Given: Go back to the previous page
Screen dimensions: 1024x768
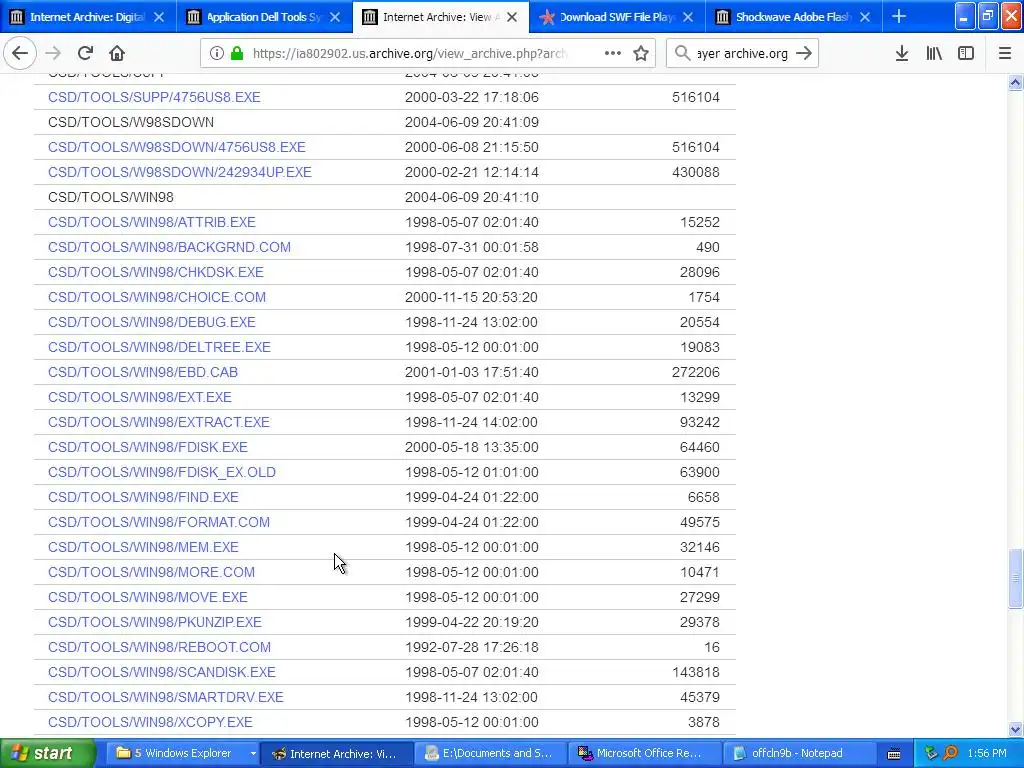Looking at the screenshot, I should [x=20, y=54].
